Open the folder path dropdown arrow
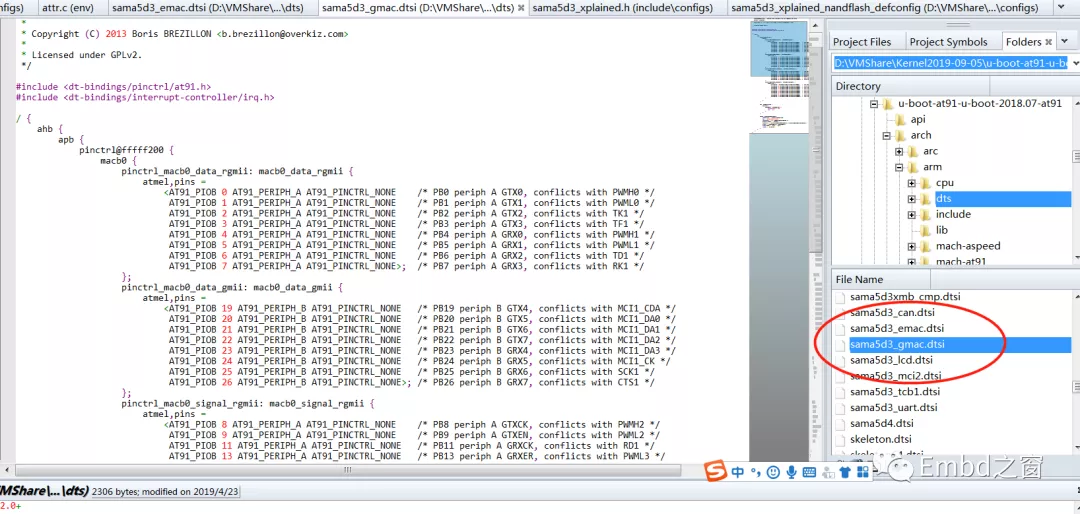 pyautogui.click(x=1074, y=63)
